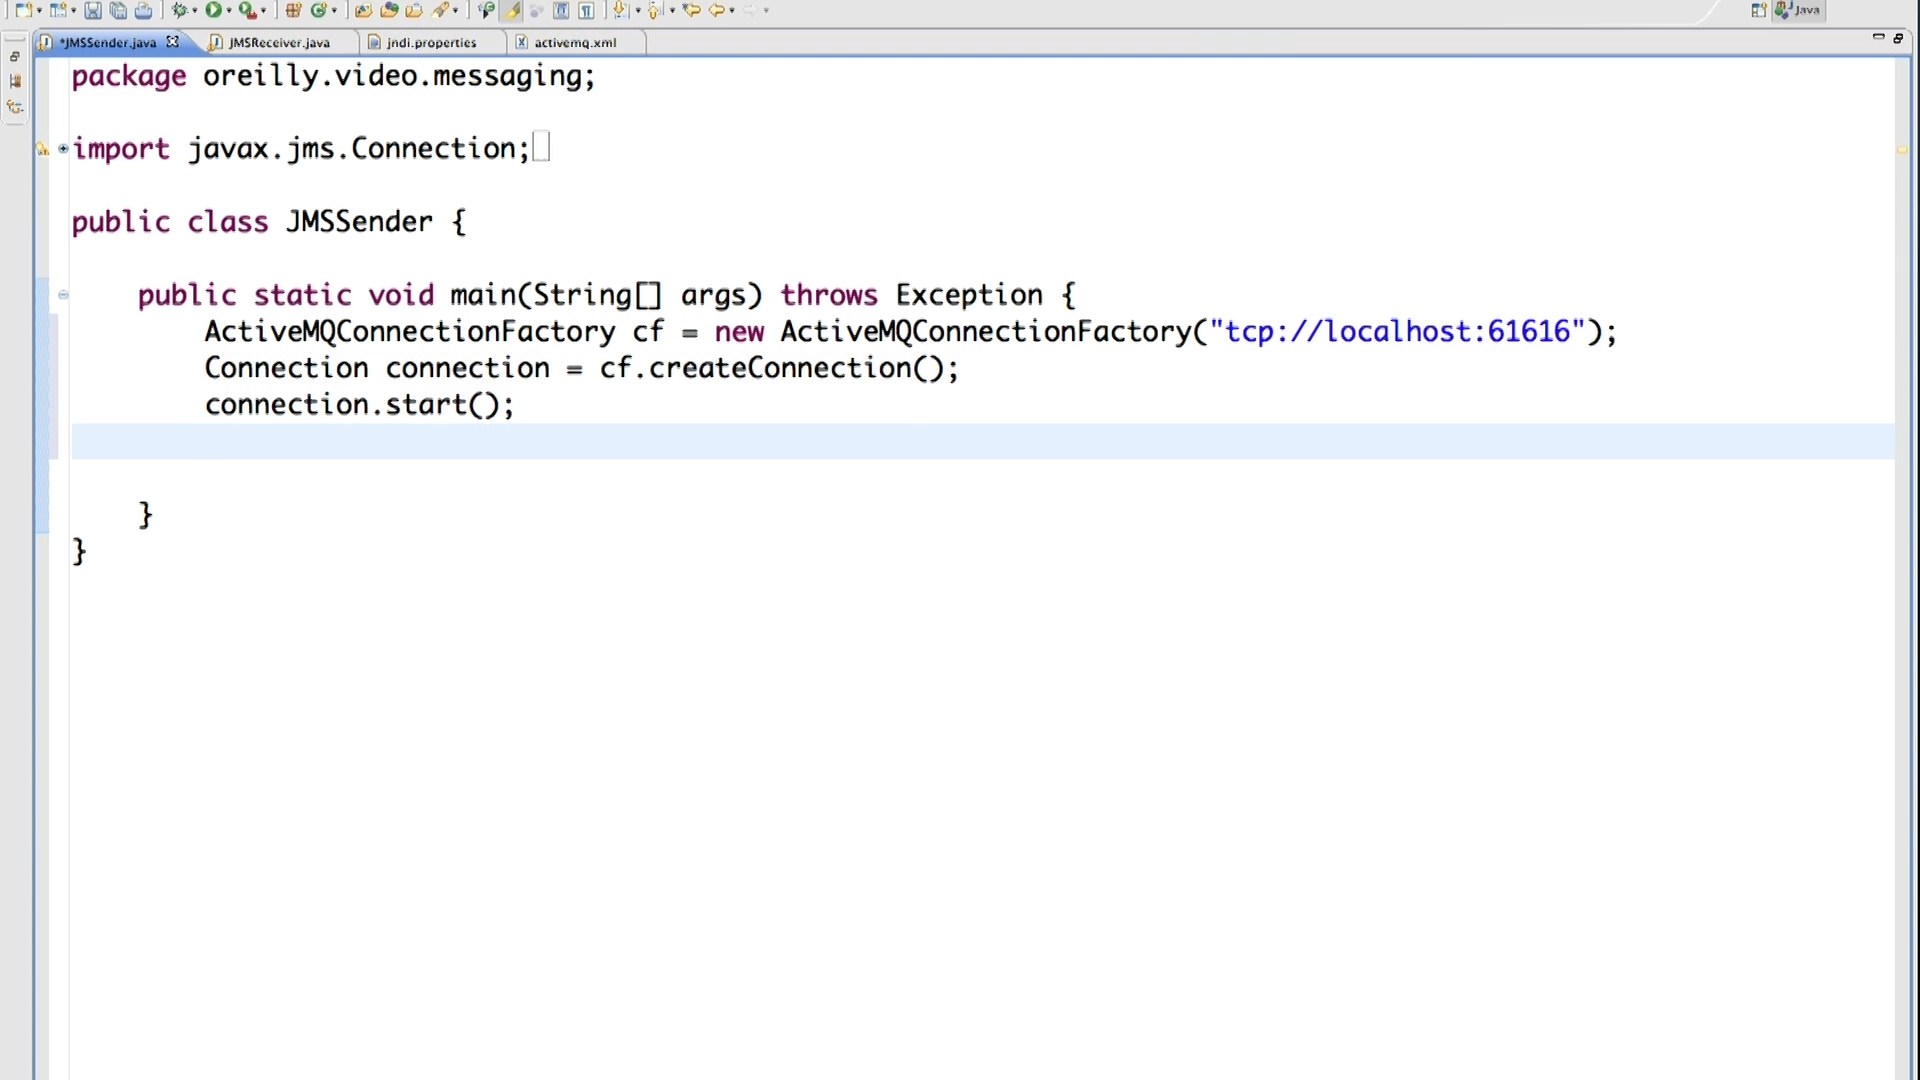
Task: Click the class name JMSSender in declaration
Action: [x=359, y=221]
